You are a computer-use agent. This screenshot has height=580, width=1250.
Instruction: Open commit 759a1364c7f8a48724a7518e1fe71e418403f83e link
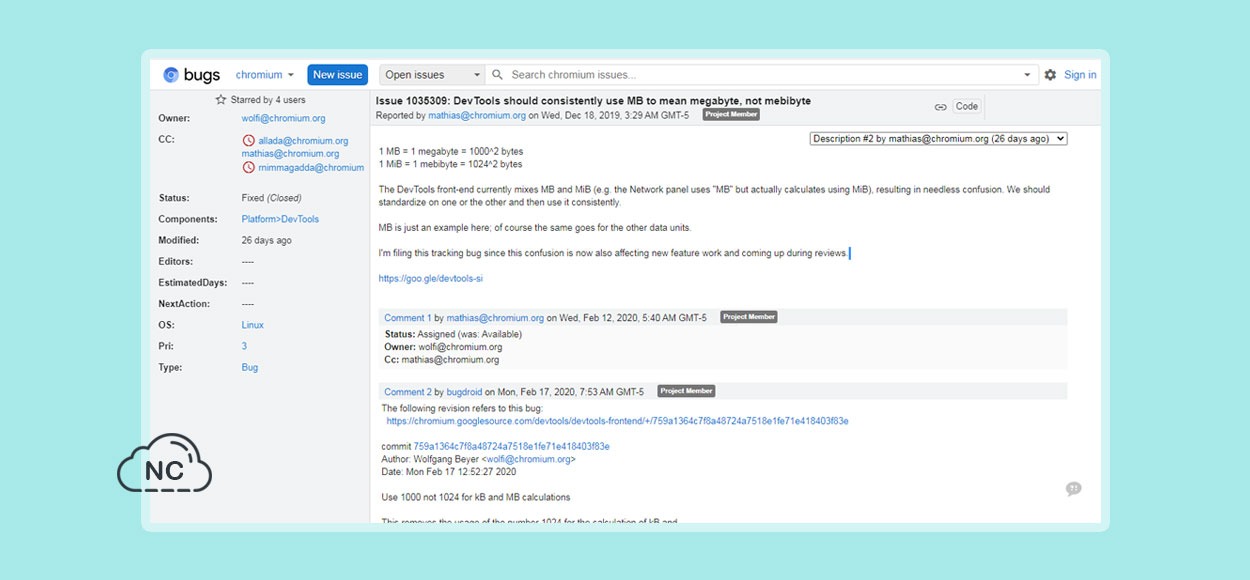pos(511,446)
